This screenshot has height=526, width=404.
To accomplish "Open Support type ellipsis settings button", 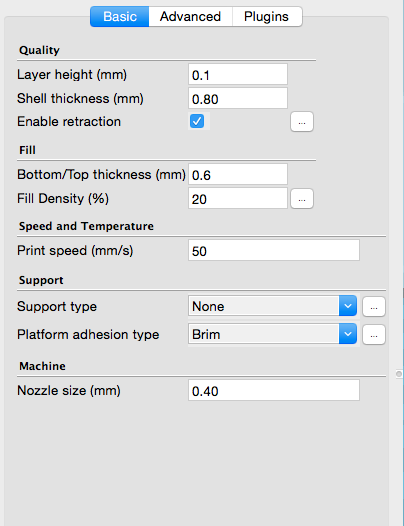I will 374,306.
